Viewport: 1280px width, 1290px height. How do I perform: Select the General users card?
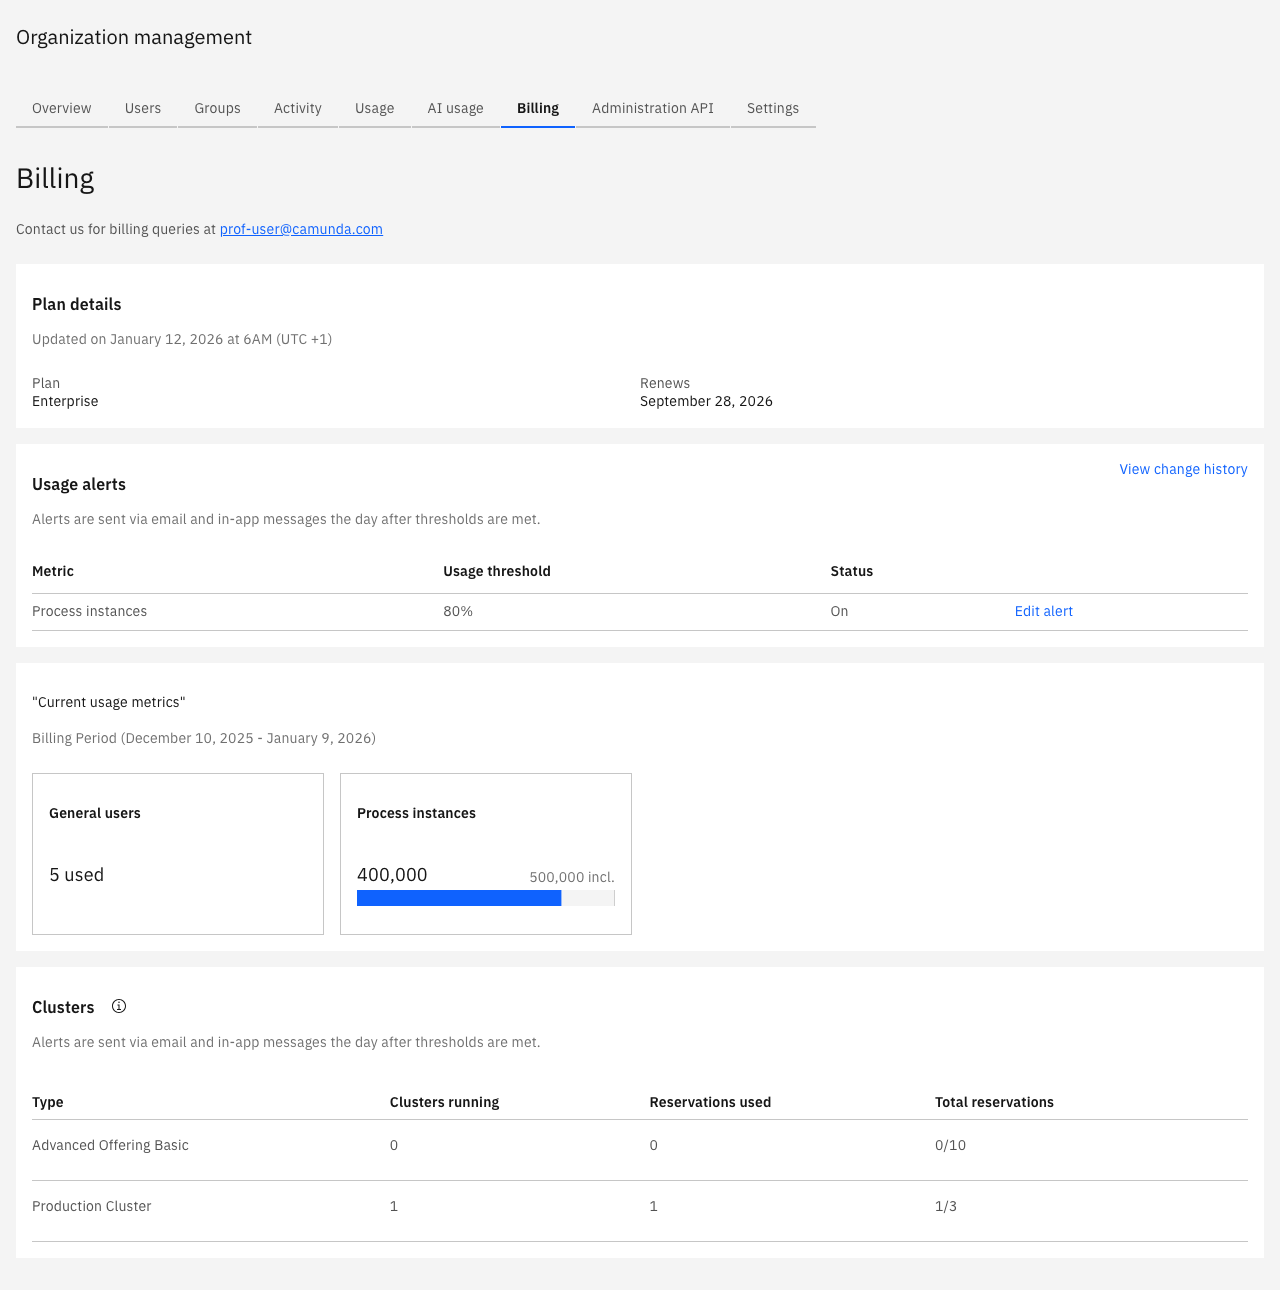tap(178, 854)
